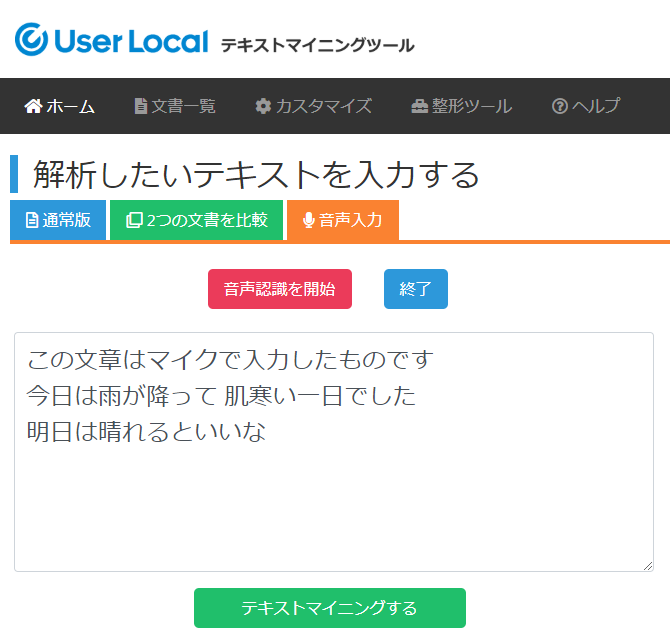Click the line 明日は晴れるといいな

point(146,432)
